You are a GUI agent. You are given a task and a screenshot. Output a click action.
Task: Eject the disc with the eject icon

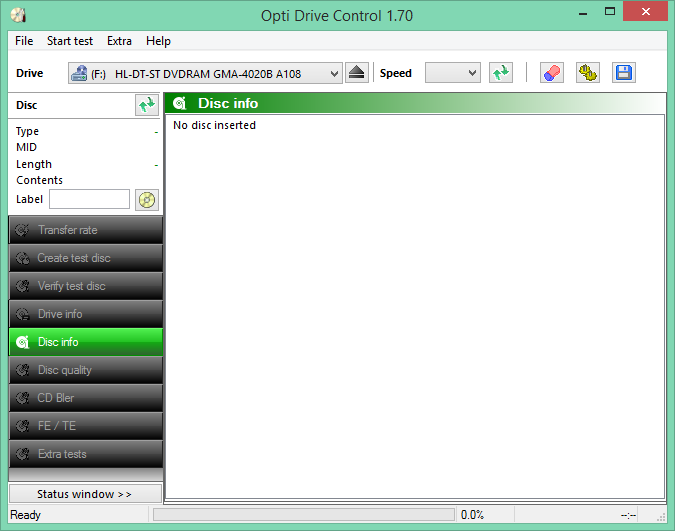click(x=356, y=73)
